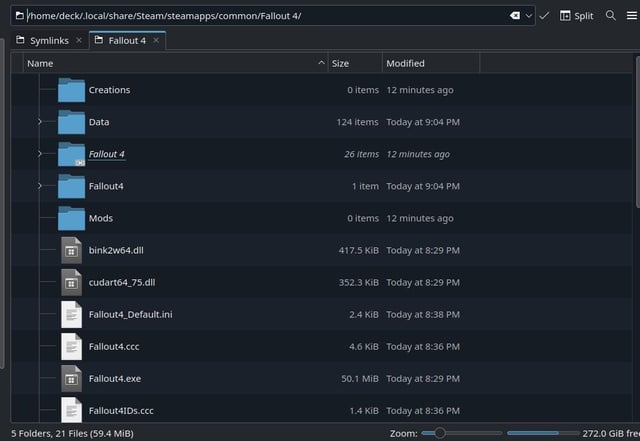The image size is (640, 441).
Task: Select the Fallout4.ccc file icon
Action: [71, 346]
